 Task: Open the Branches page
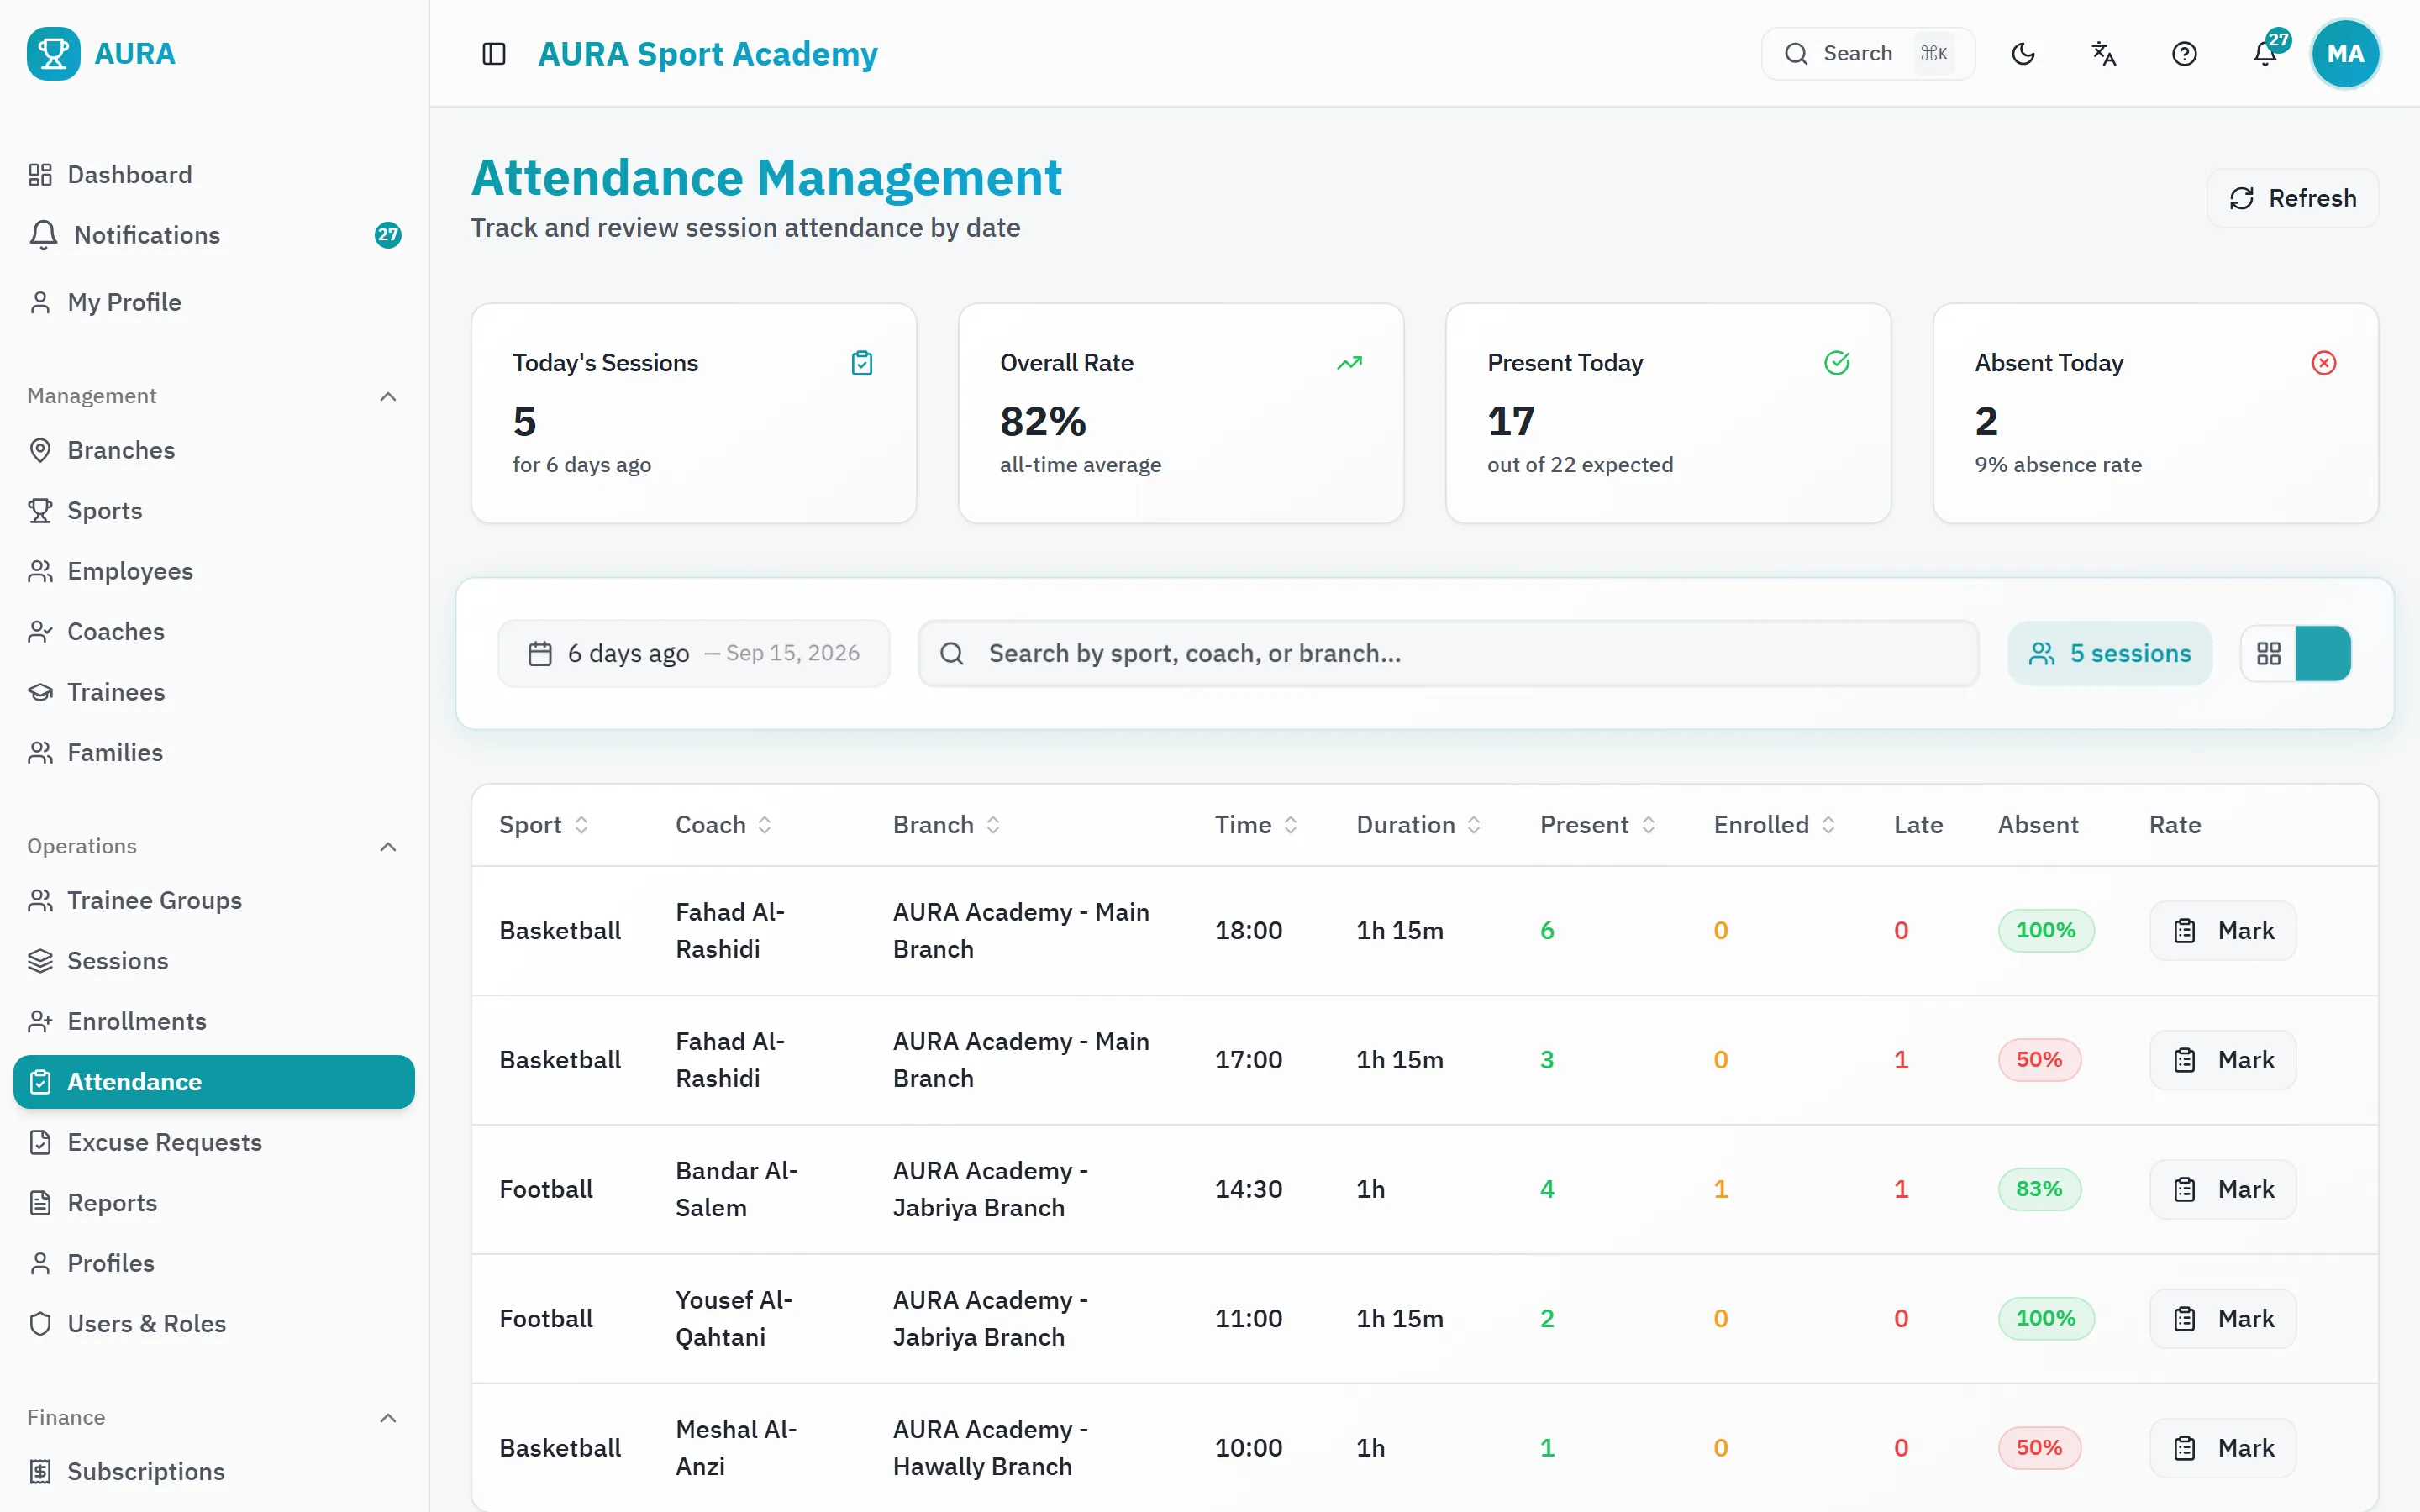(214, 450)
